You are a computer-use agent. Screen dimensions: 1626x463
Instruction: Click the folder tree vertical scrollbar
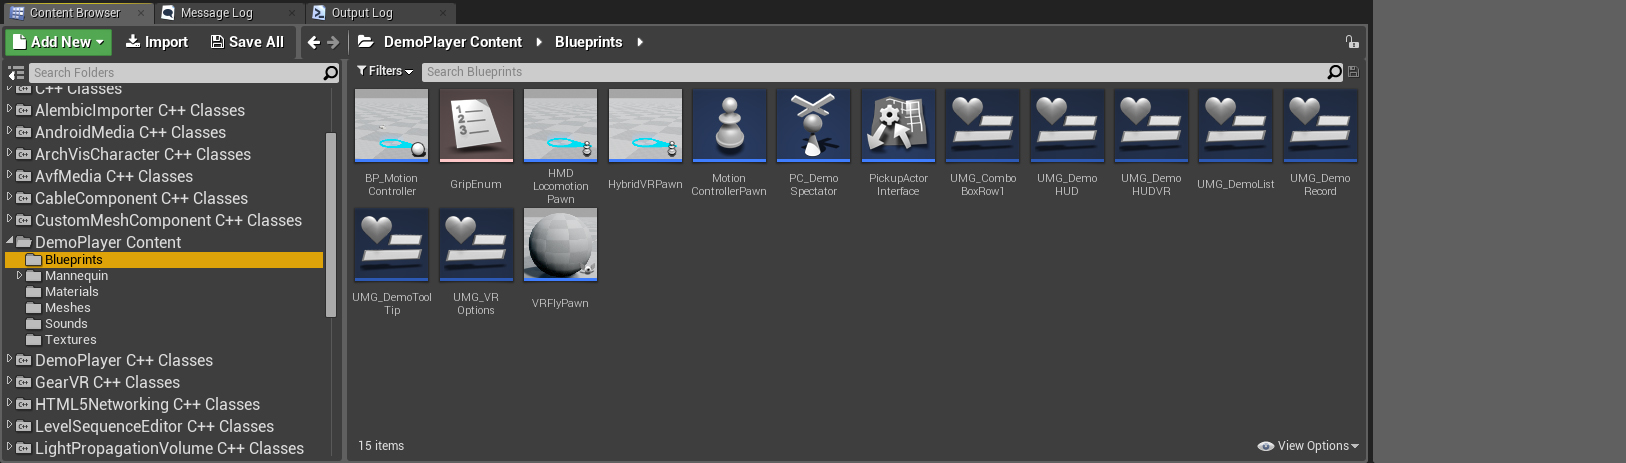click(x=331, y=225)
